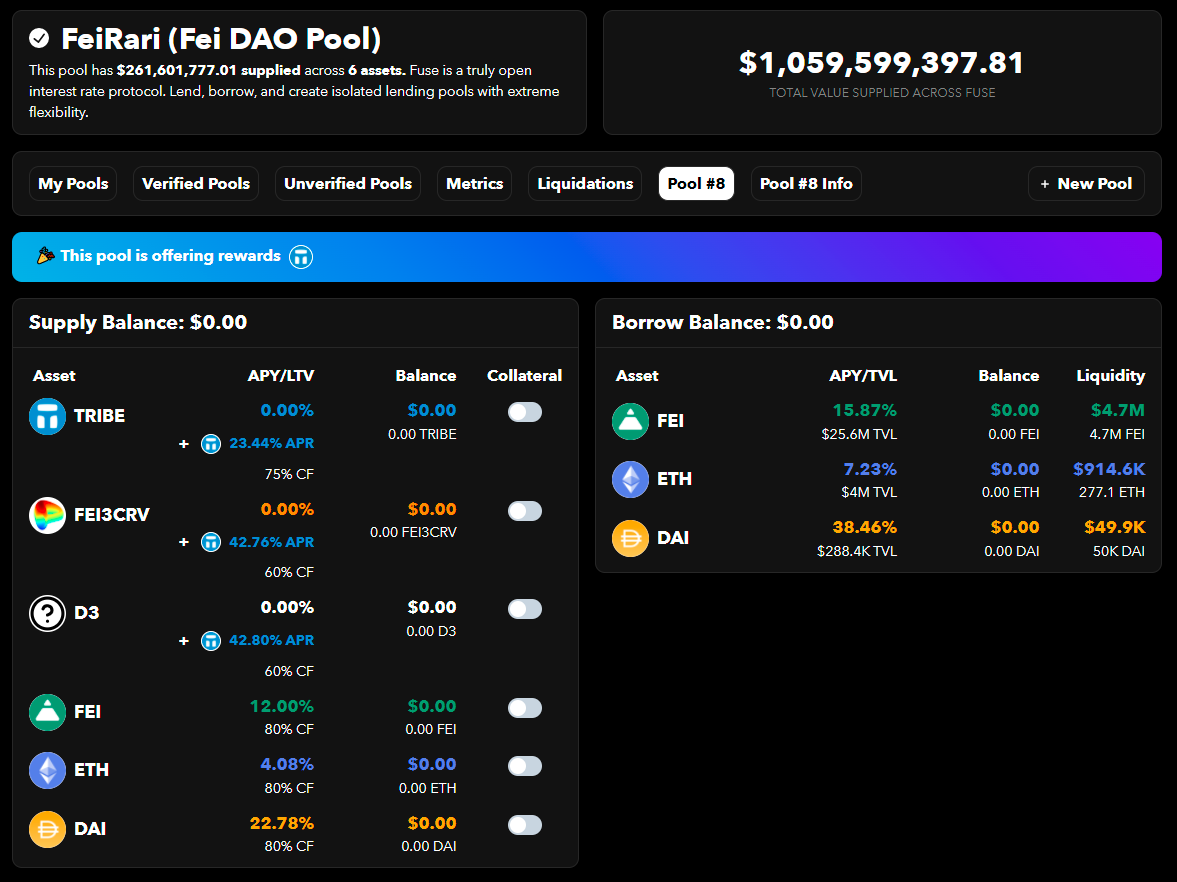Open ETH label in borrow list
The width and height of the screenshot is (1177, 882).
tap(674, 480)
